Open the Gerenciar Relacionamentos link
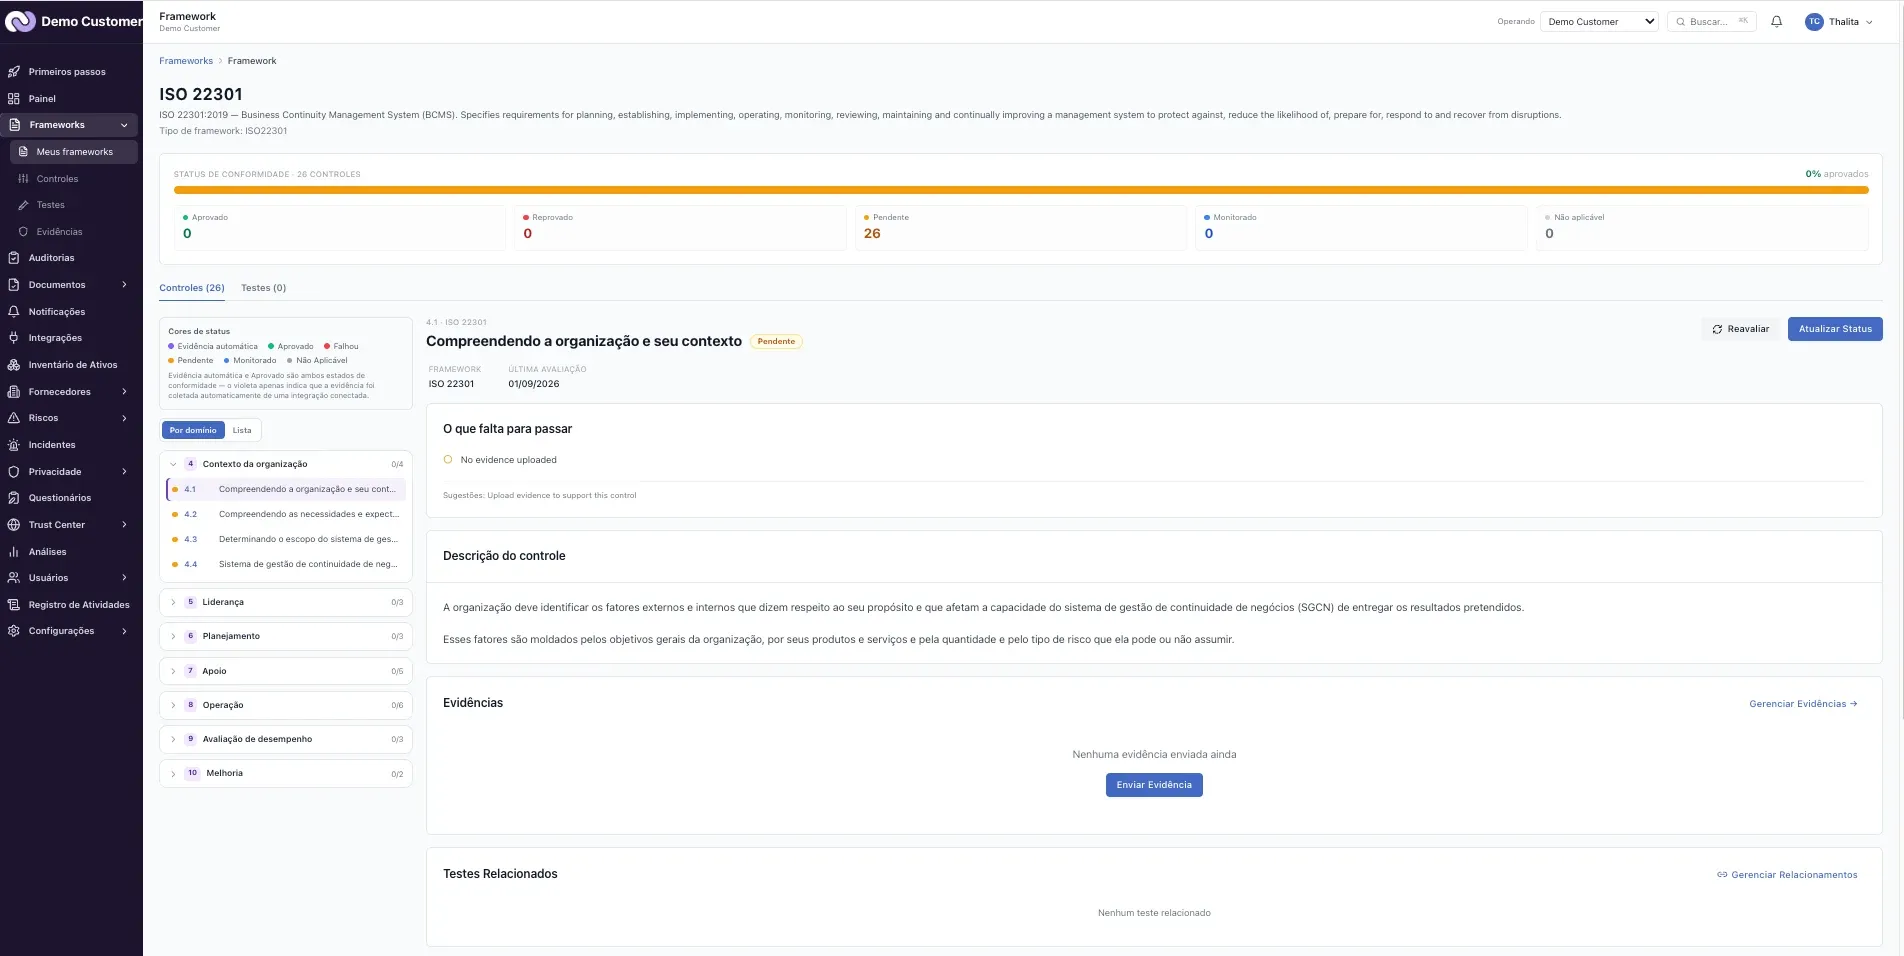This screenshot has width=1904, height=956. point(1787,875)
